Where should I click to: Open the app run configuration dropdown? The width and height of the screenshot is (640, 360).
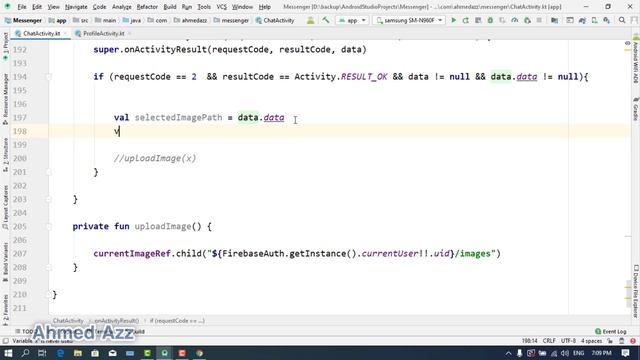coord(352,20)
